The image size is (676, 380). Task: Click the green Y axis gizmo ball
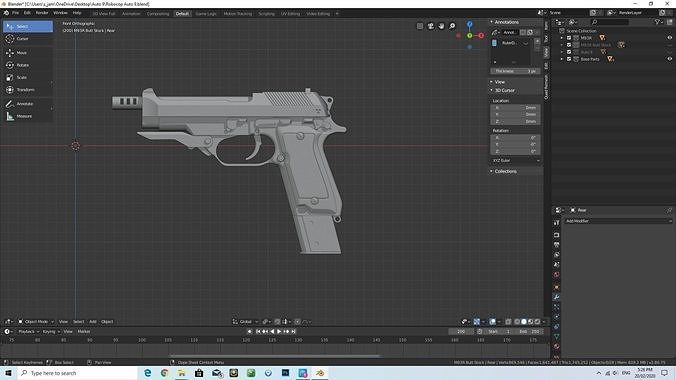click(x=469, y=36)
